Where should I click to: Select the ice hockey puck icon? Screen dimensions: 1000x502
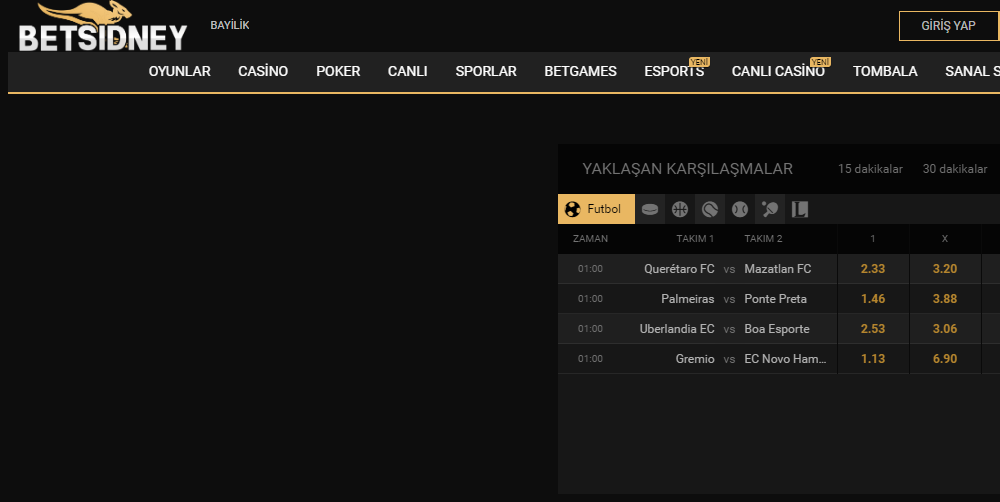pyautogui.click(x=650, y=209)
